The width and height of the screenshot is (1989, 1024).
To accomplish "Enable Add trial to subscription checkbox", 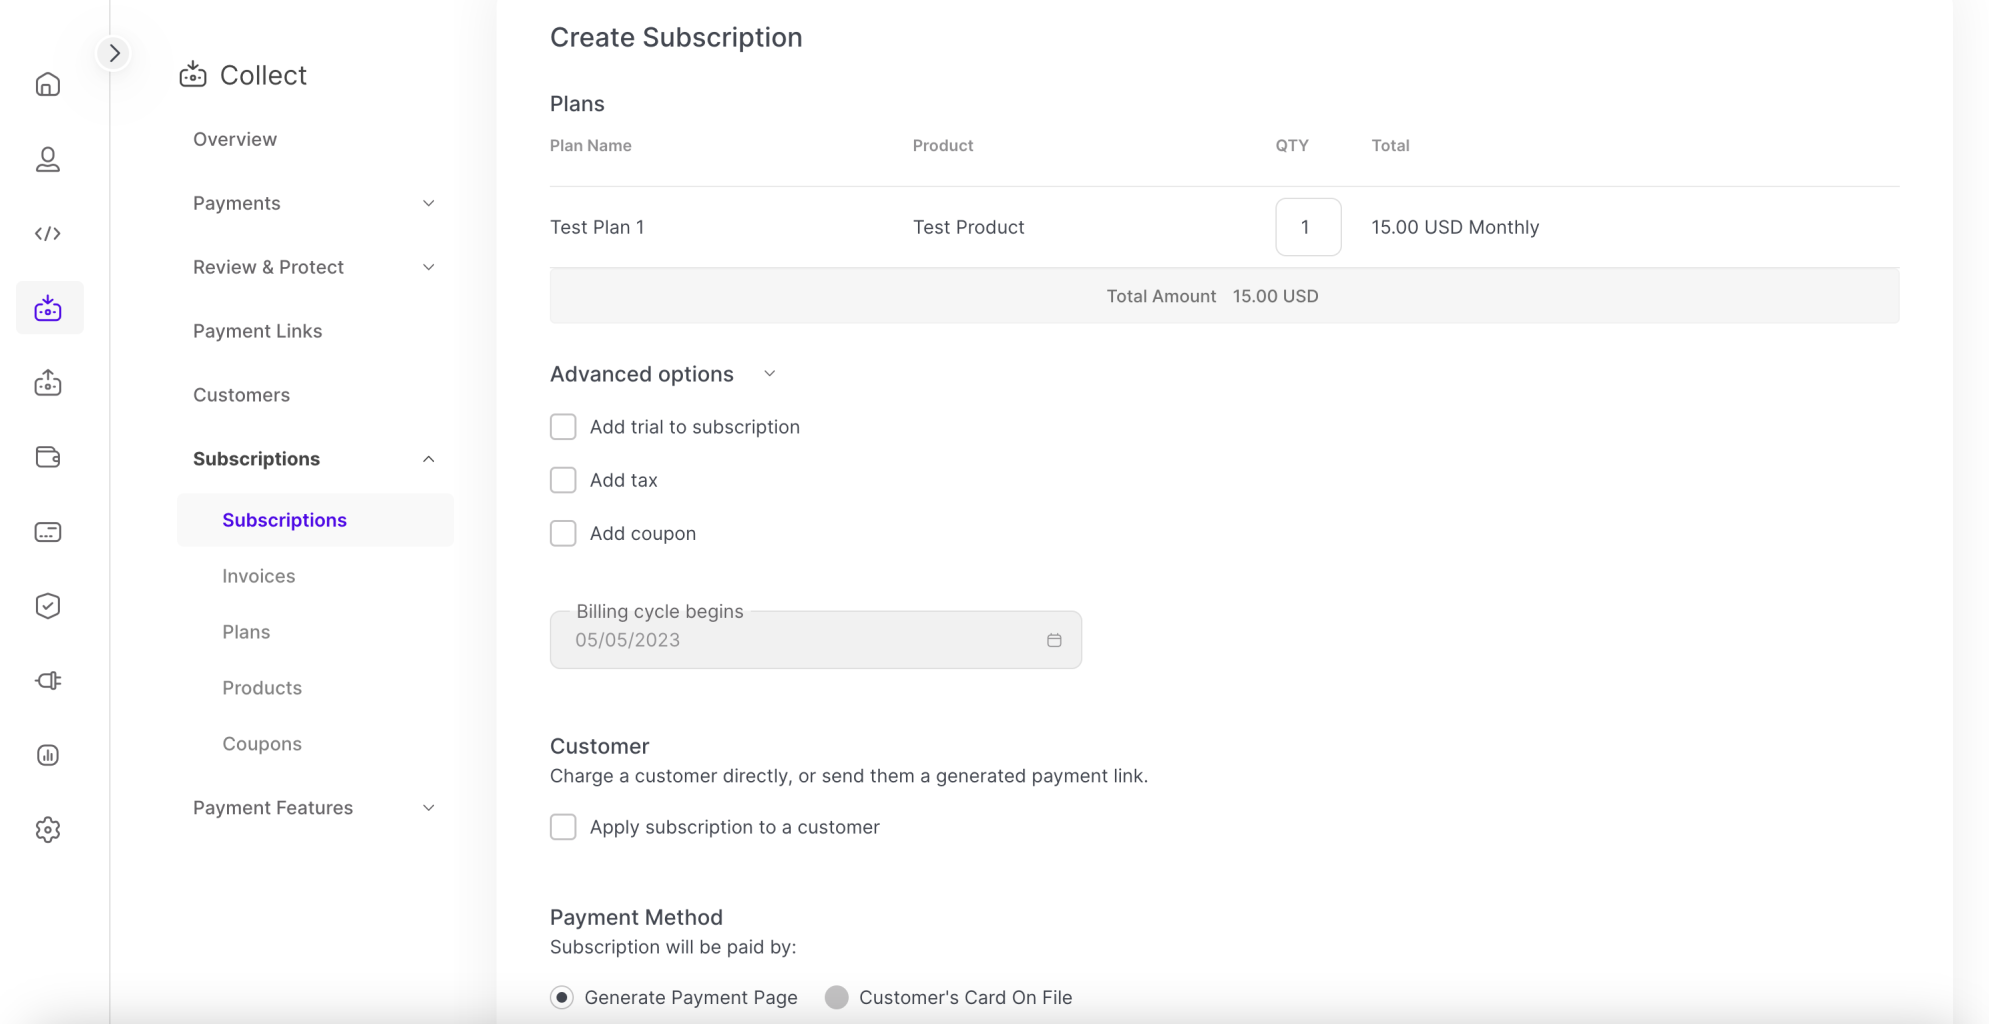I will click(563, 427).
